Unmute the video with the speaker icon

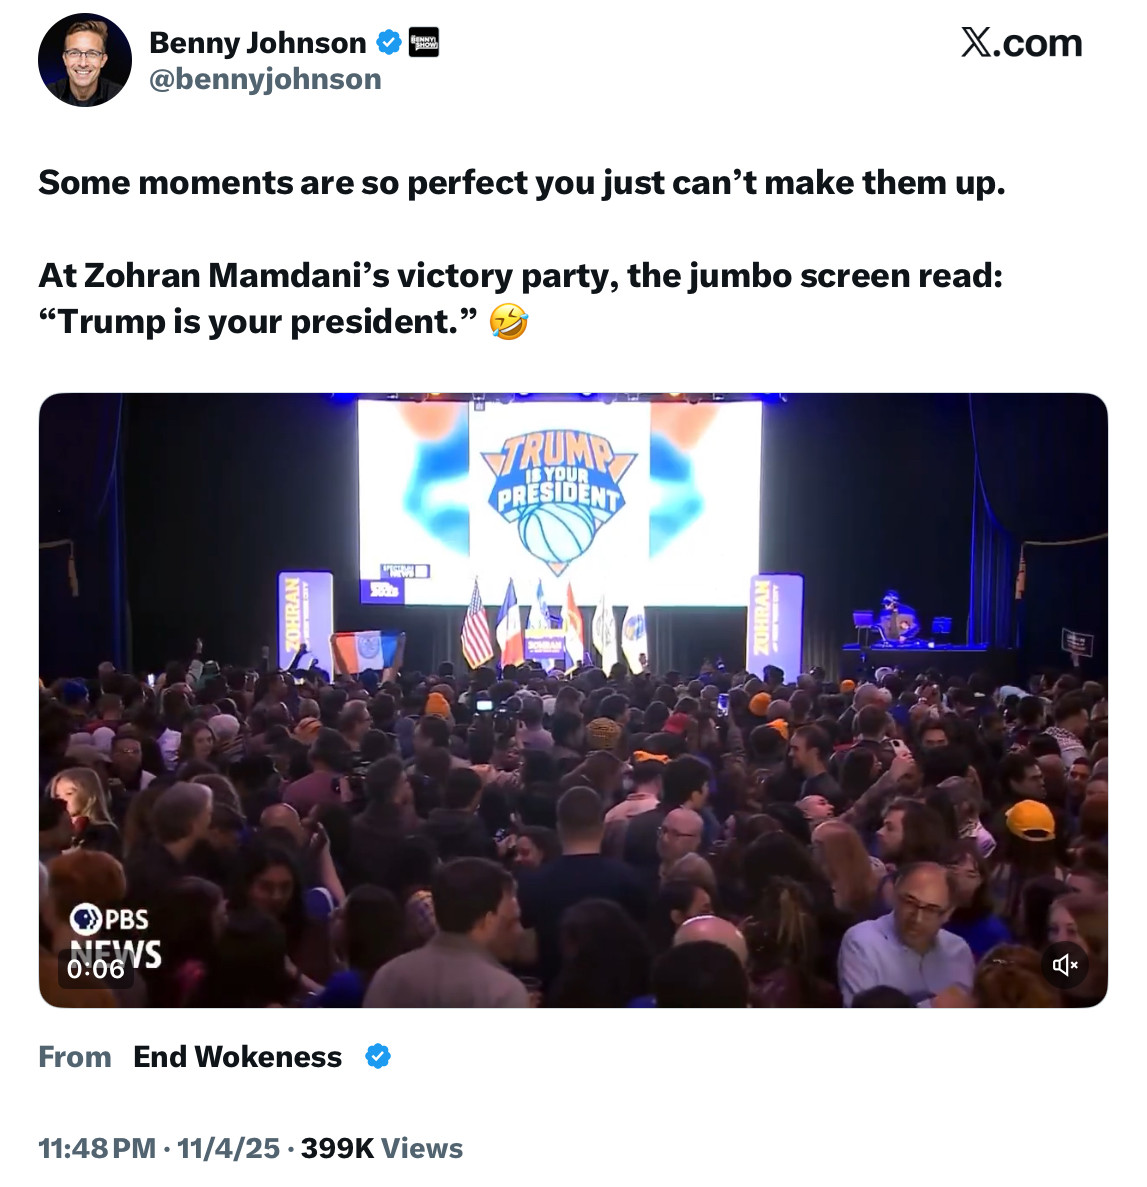click(1065, 964)
